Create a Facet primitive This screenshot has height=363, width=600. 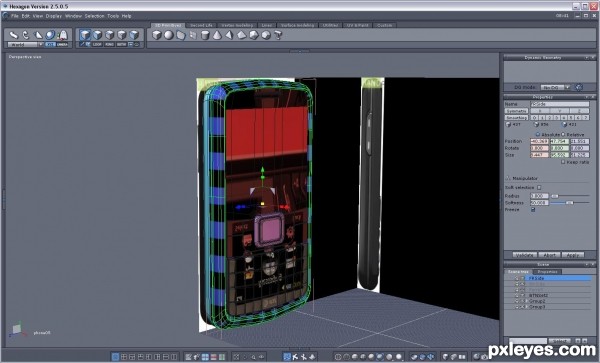(x=181, y=35)
